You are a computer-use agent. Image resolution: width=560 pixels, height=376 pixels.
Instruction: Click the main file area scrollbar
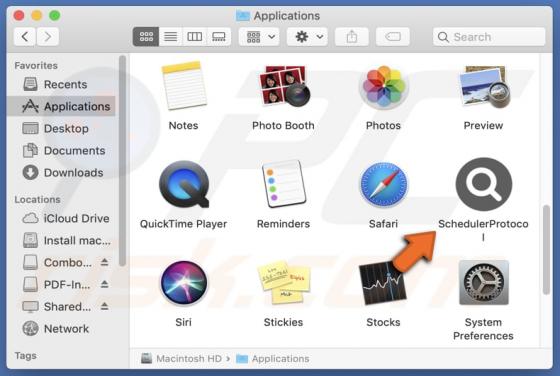tap(546, 250)
